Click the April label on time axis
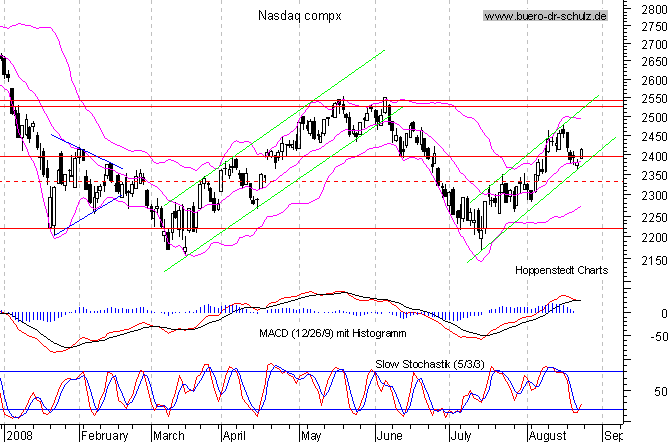This screenshot has width=671, height=442. (x=234, y=435)
